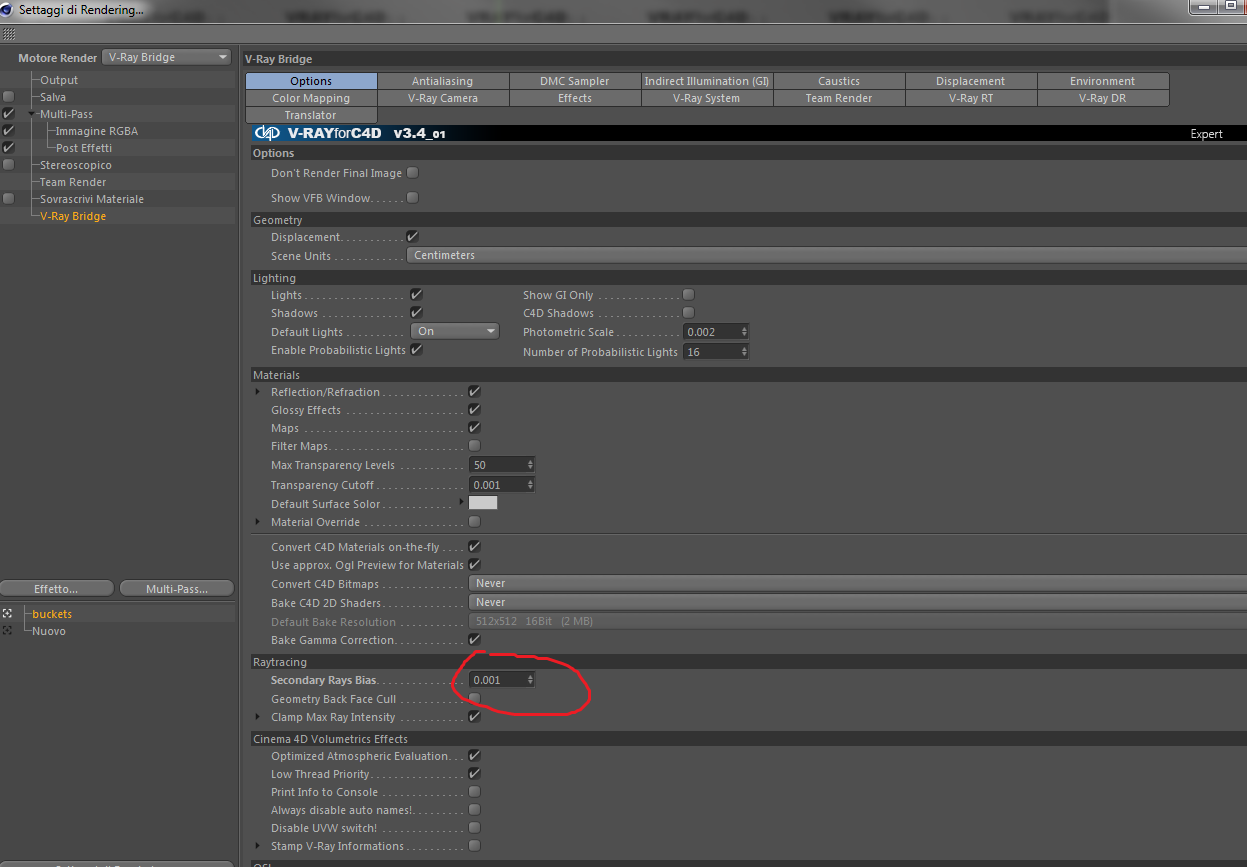Select Salva in the settings tree
Screen dimensions: 1247x867
click(x=53, y=97)
